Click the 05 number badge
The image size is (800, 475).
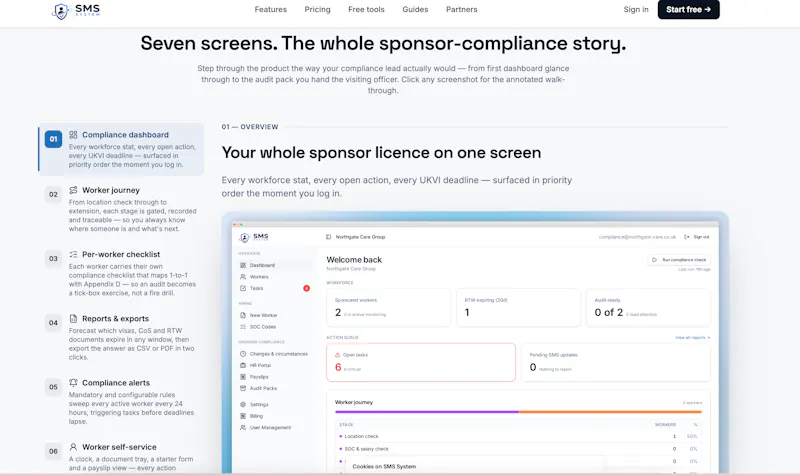53,387
